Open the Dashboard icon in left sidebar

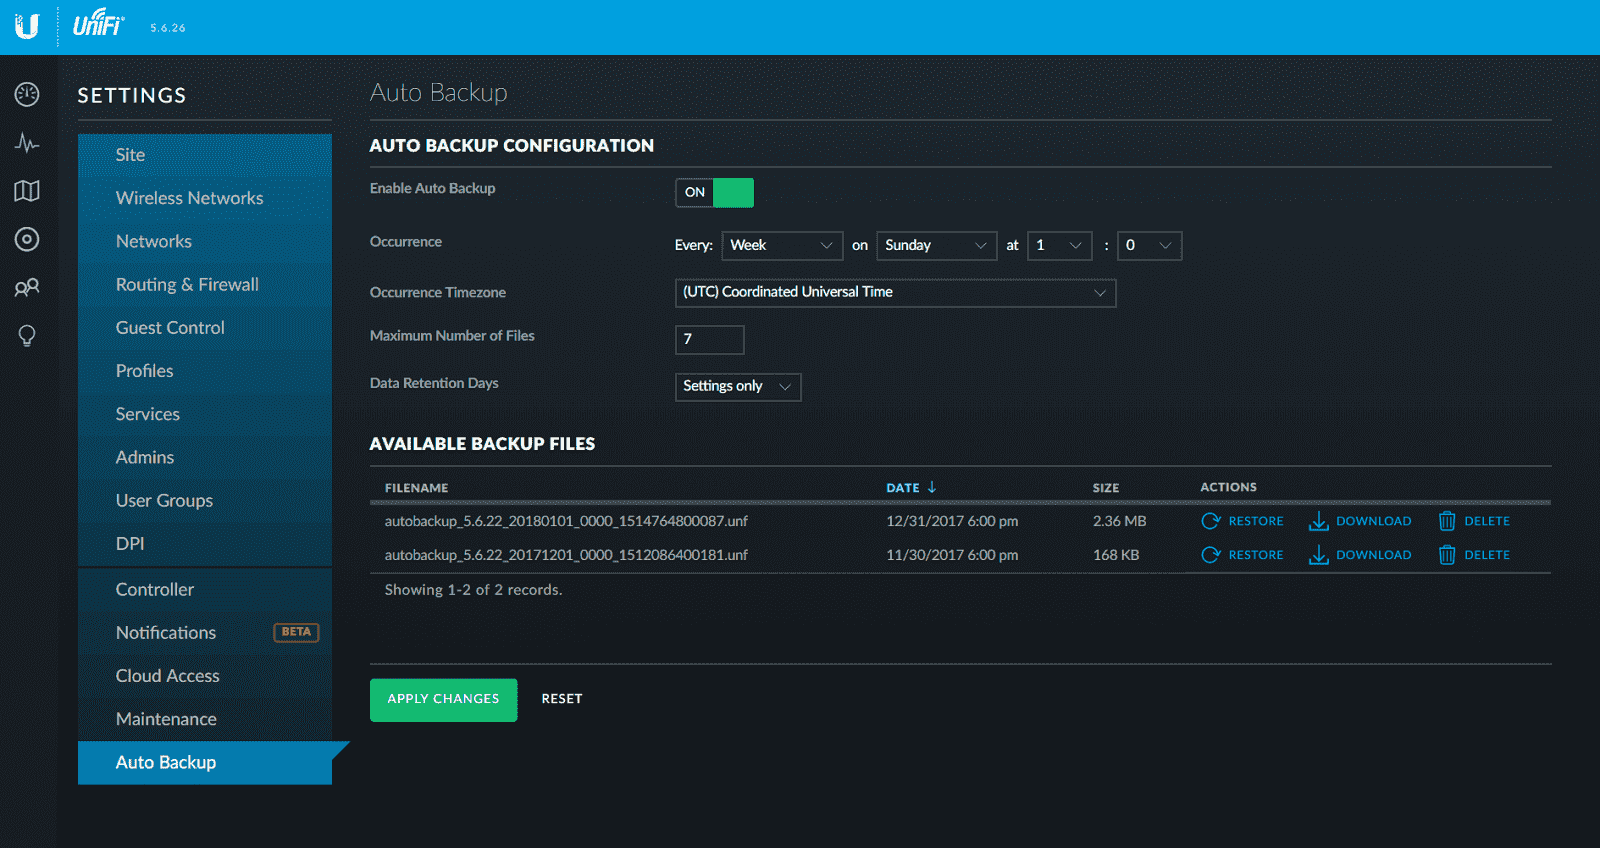27,95
